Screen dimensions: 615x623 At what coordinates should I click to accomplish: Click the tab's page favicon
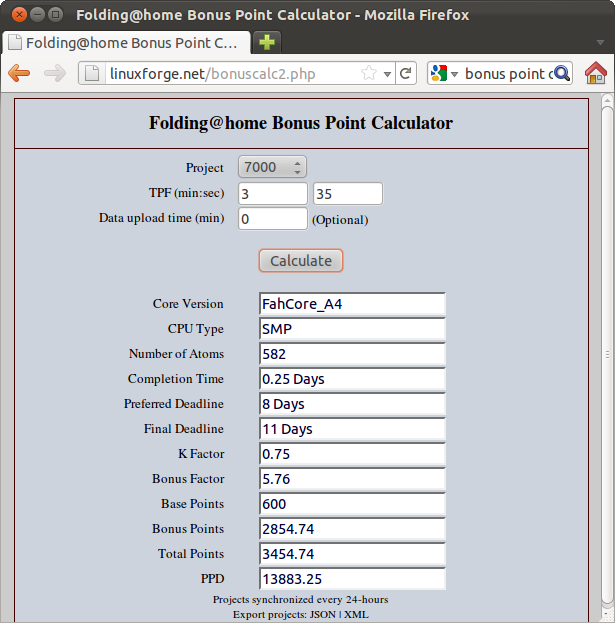pos(15,42)
